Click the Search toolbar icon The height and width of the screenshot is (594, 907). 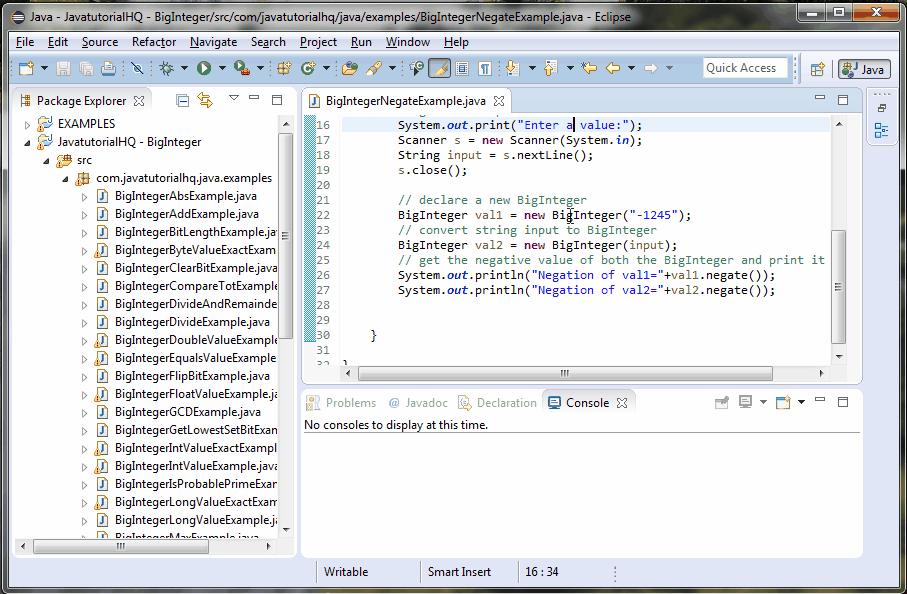[375, 70]
